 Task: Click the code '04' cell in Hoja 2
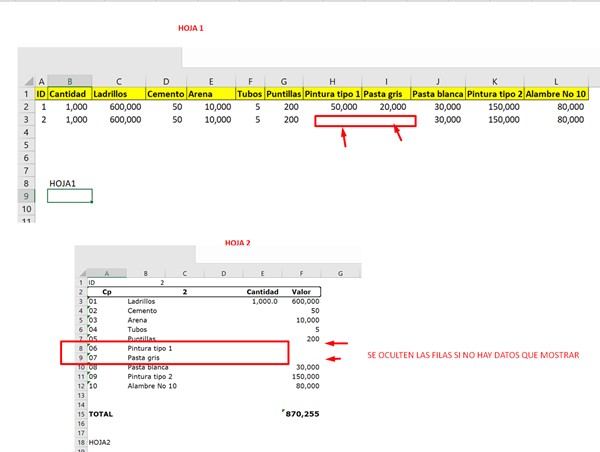(107, 330)
